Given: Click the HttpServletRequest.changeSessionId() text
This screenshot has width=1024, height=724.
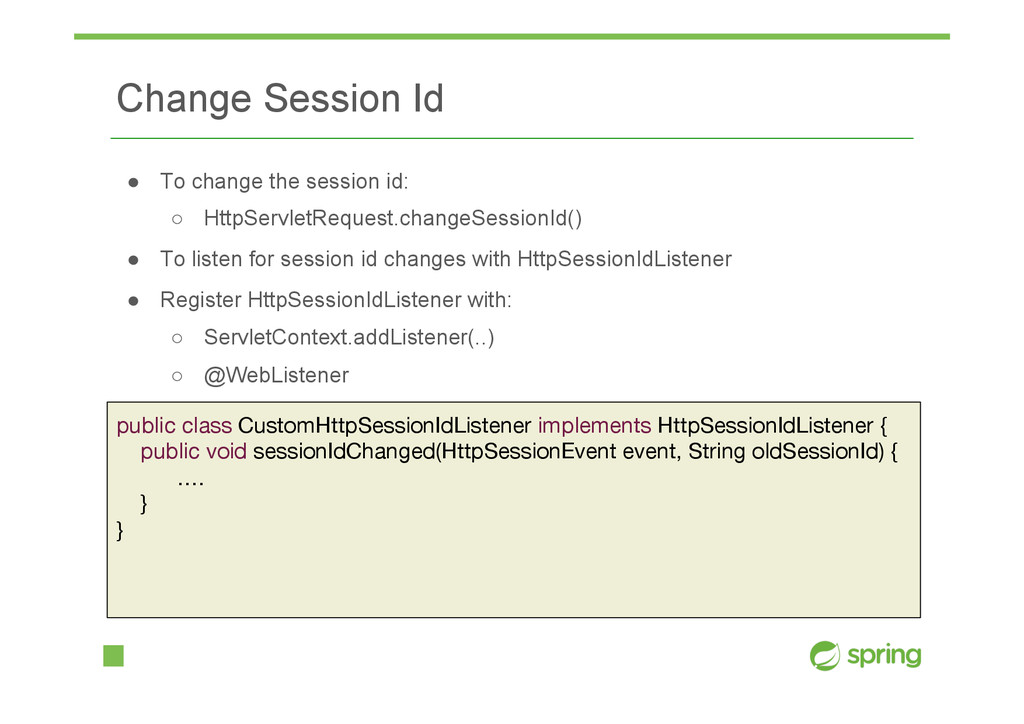Looking at the screenshot, I should 392,218.
